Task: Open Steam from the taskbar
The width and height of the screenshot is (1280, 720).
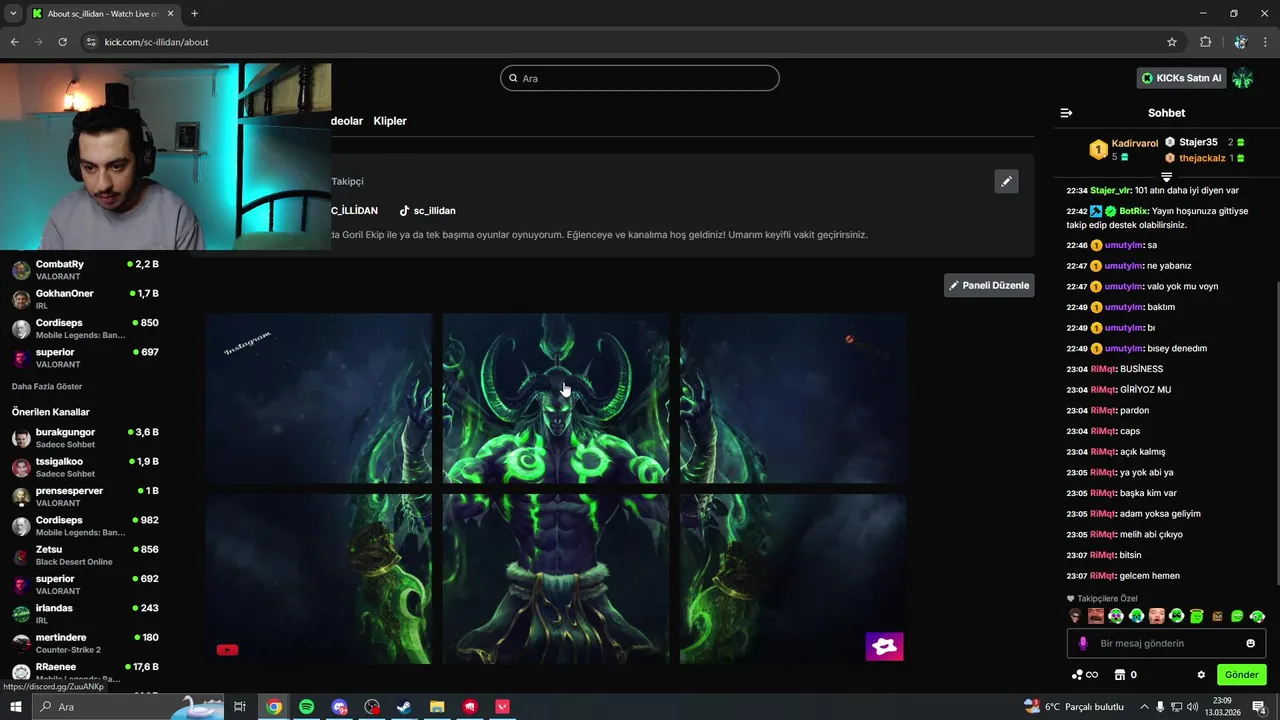Action: click(404, 707)
